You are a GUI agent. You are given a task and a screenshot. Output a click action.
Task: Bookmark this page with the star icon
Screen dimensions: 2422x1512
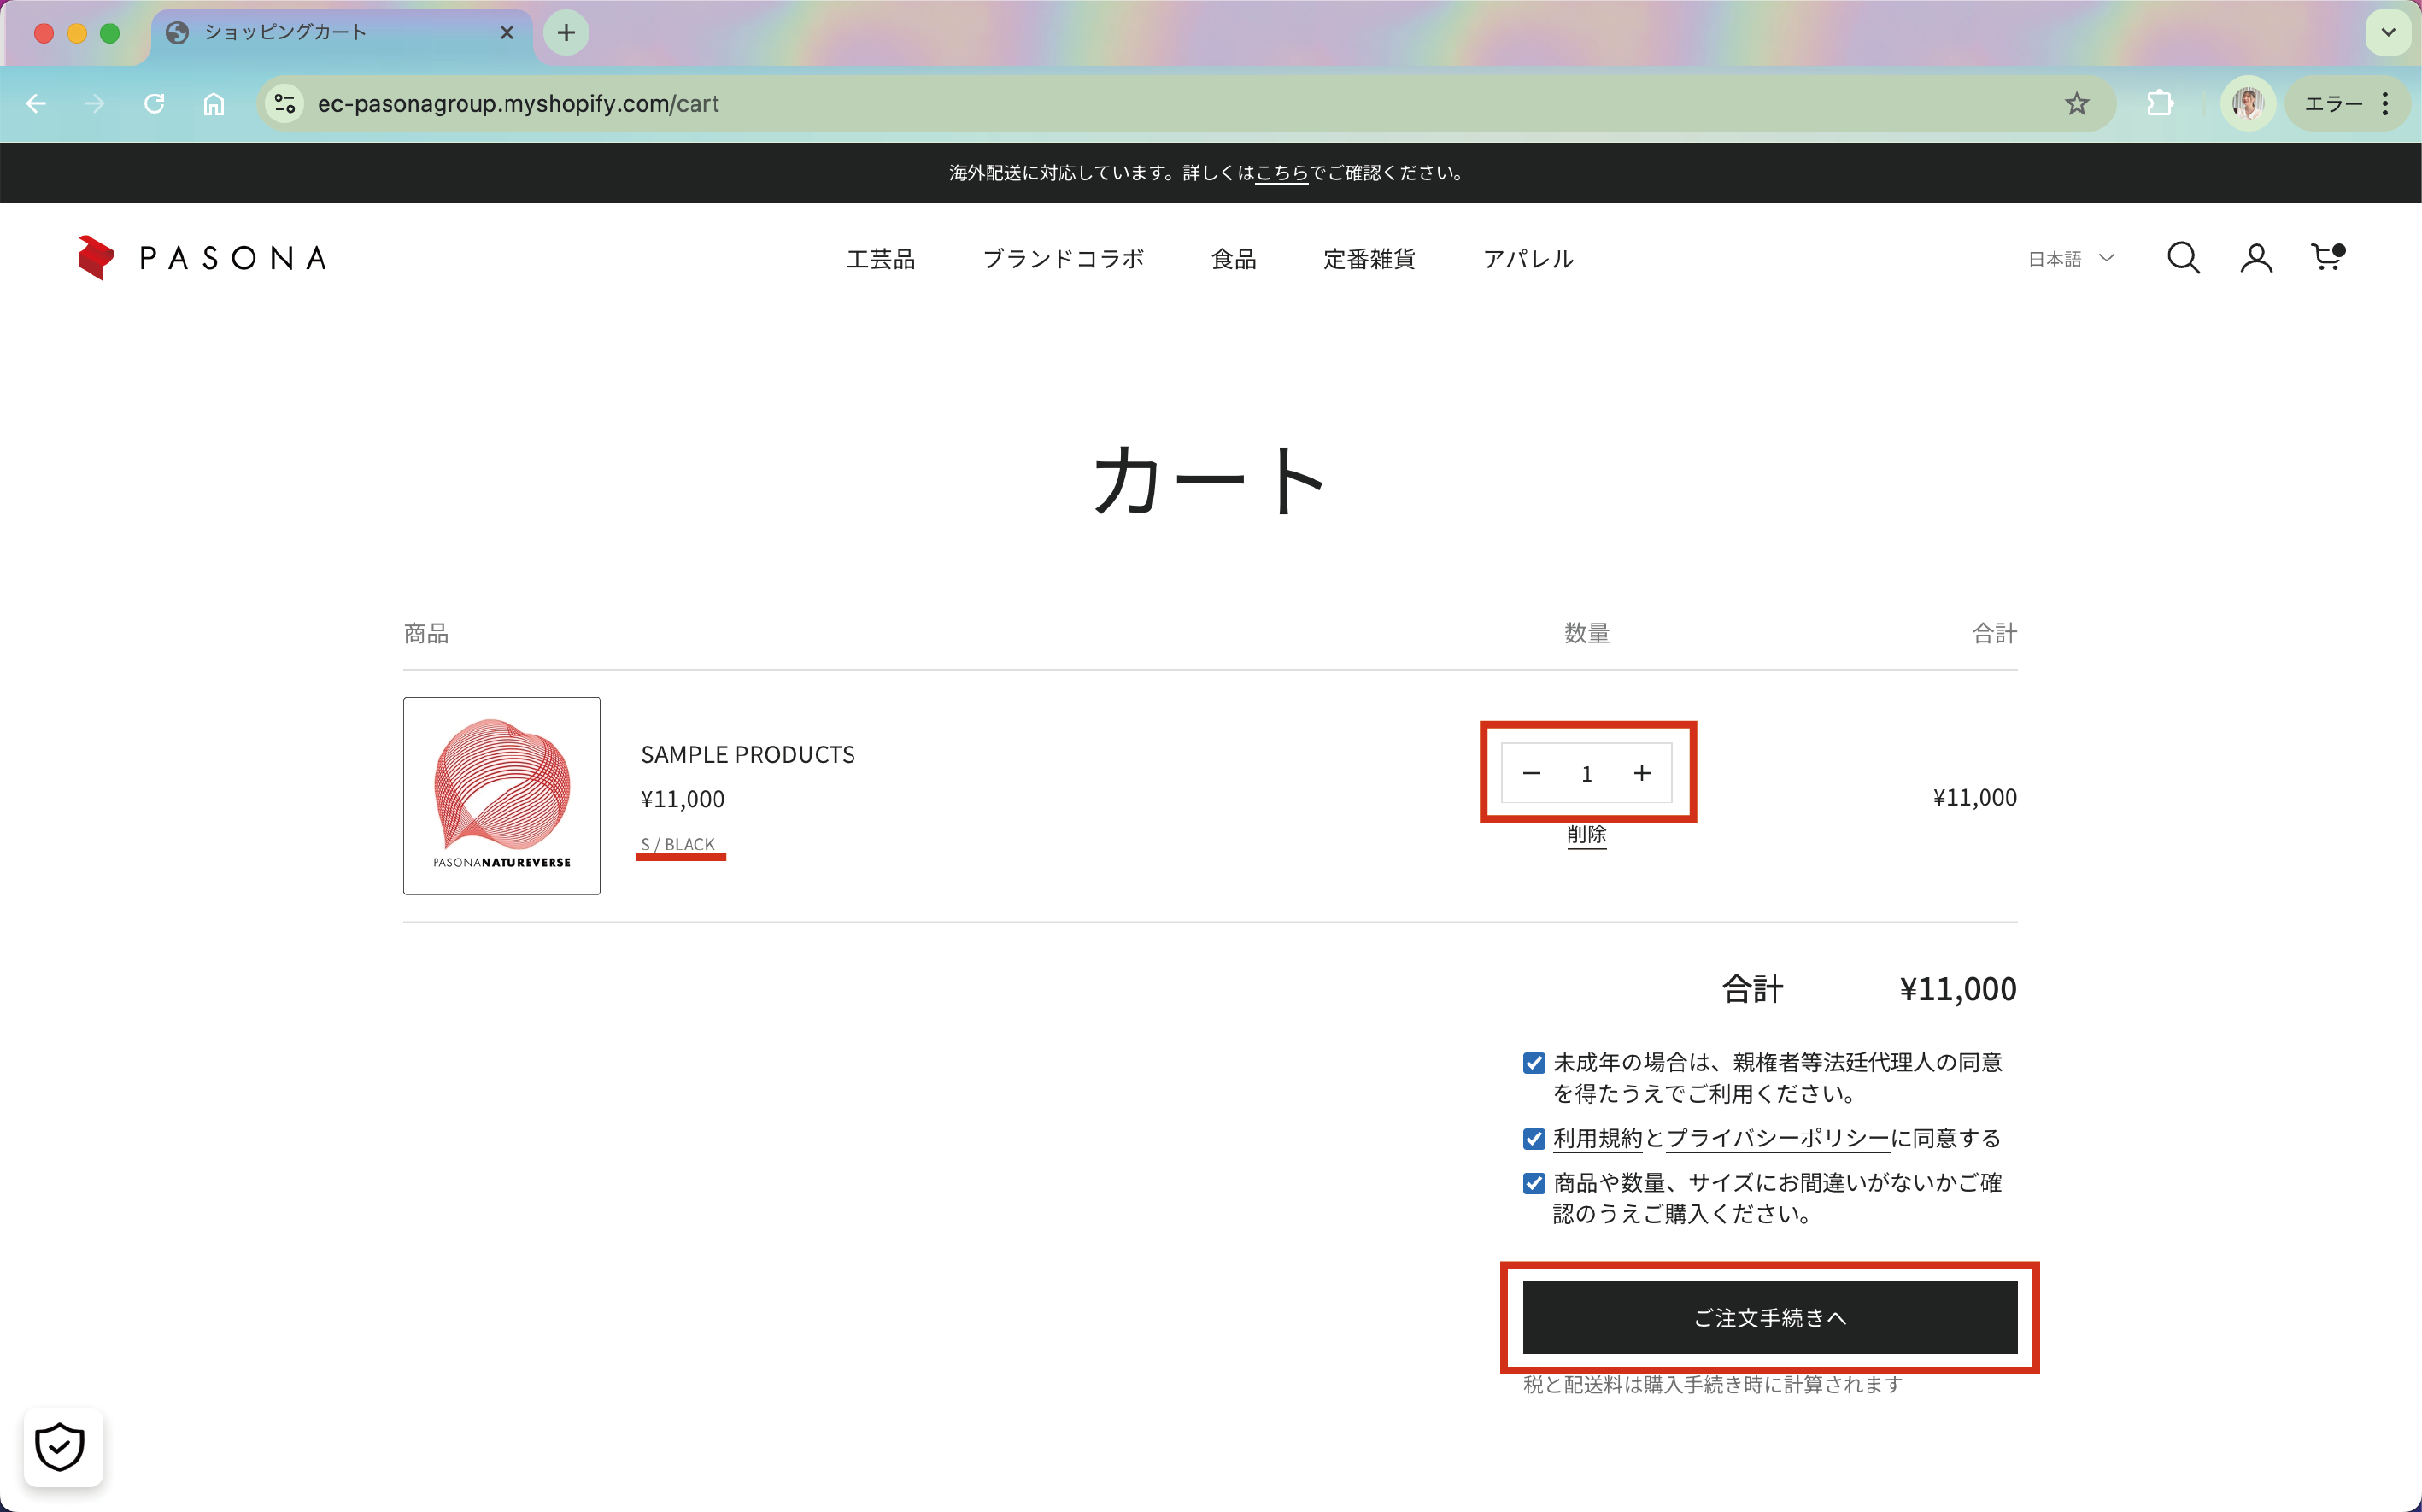(x=2077, y=104)
